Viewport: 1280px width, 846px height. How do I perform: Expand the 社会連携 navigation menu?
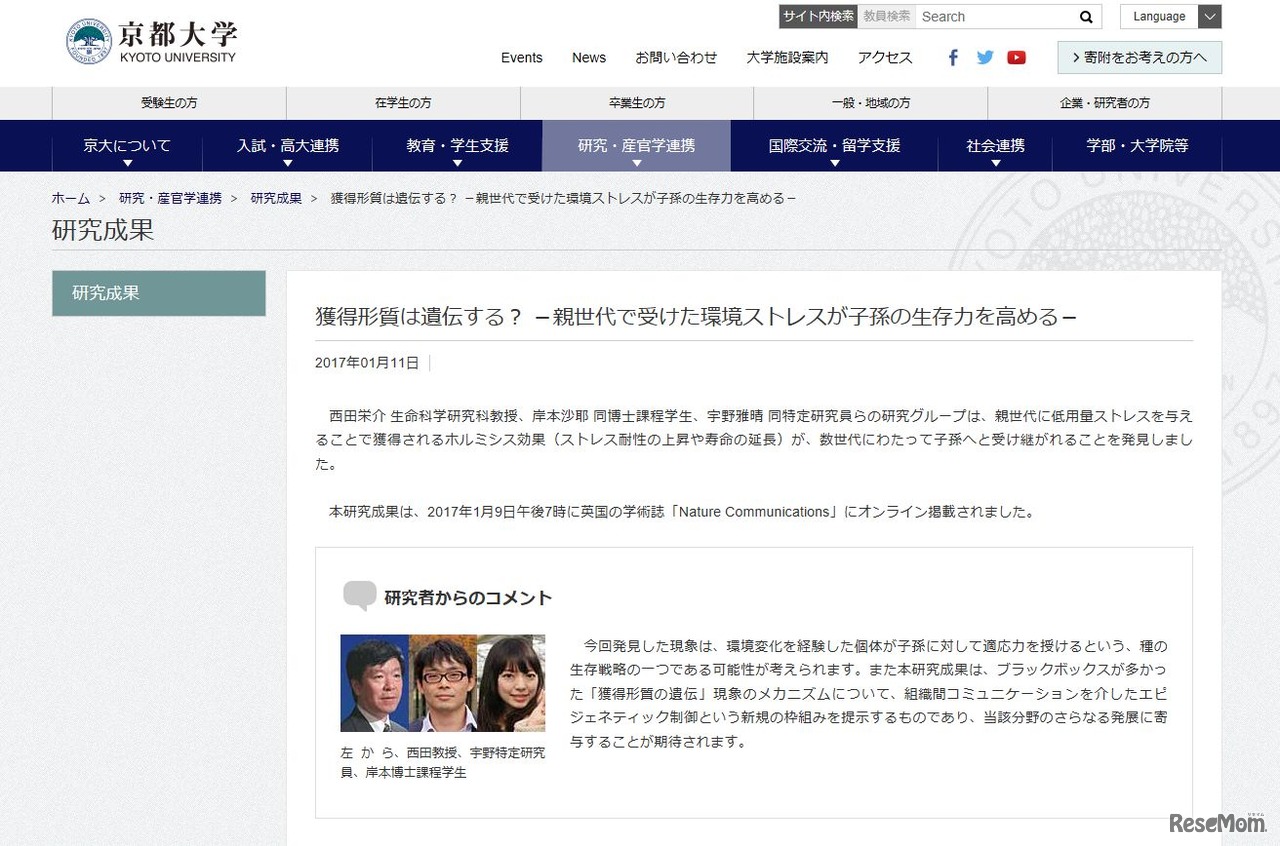994,145
